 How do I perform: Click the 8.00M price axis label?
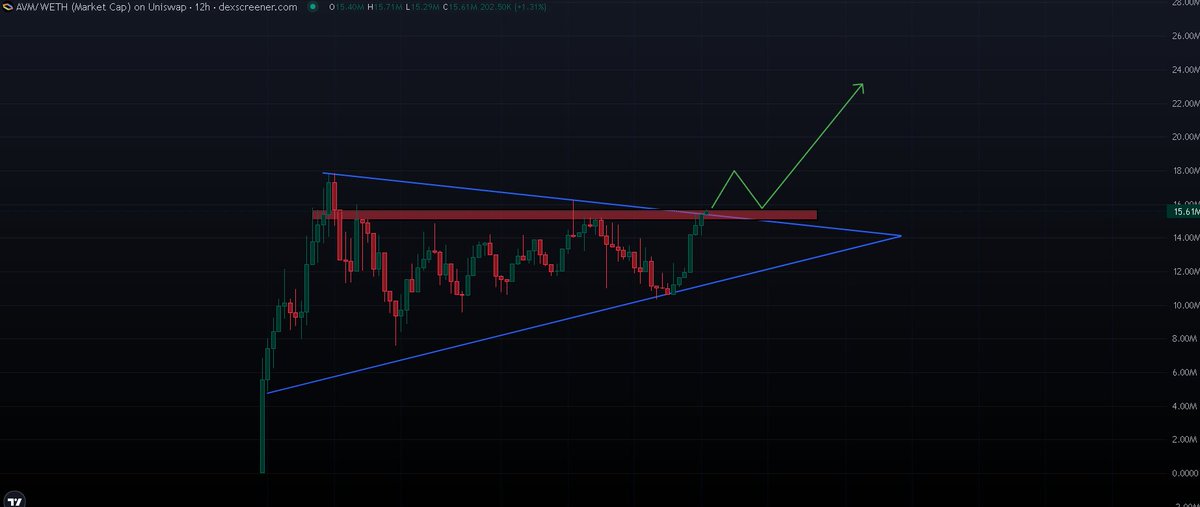point(1184,339)
